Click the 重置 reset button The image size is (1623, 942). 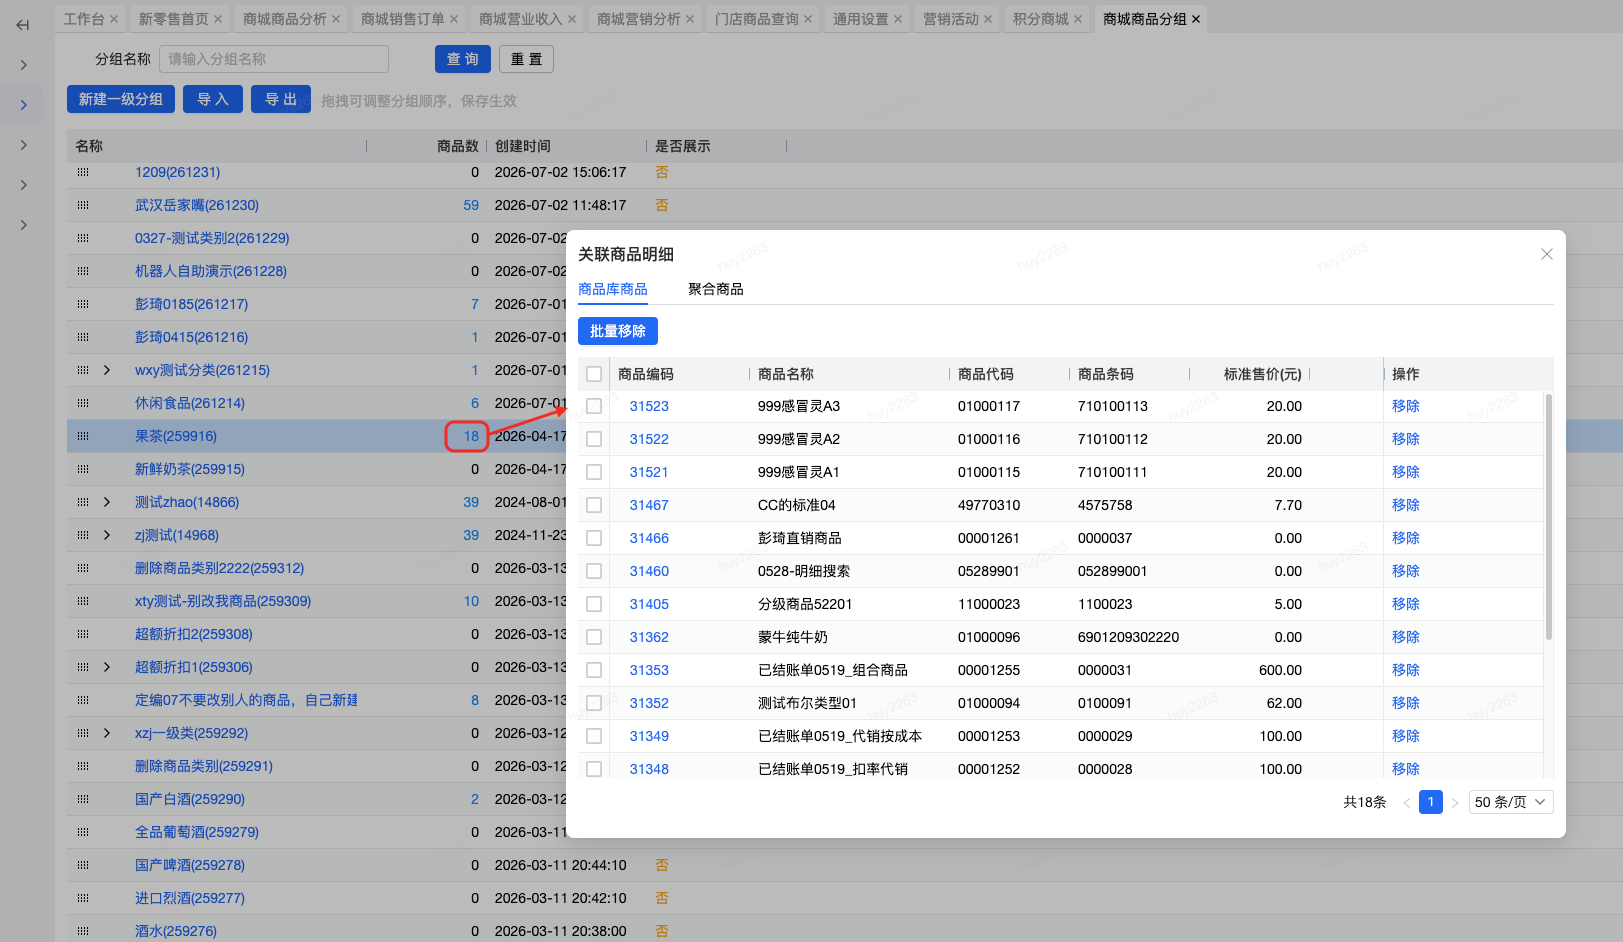[526, 59]
